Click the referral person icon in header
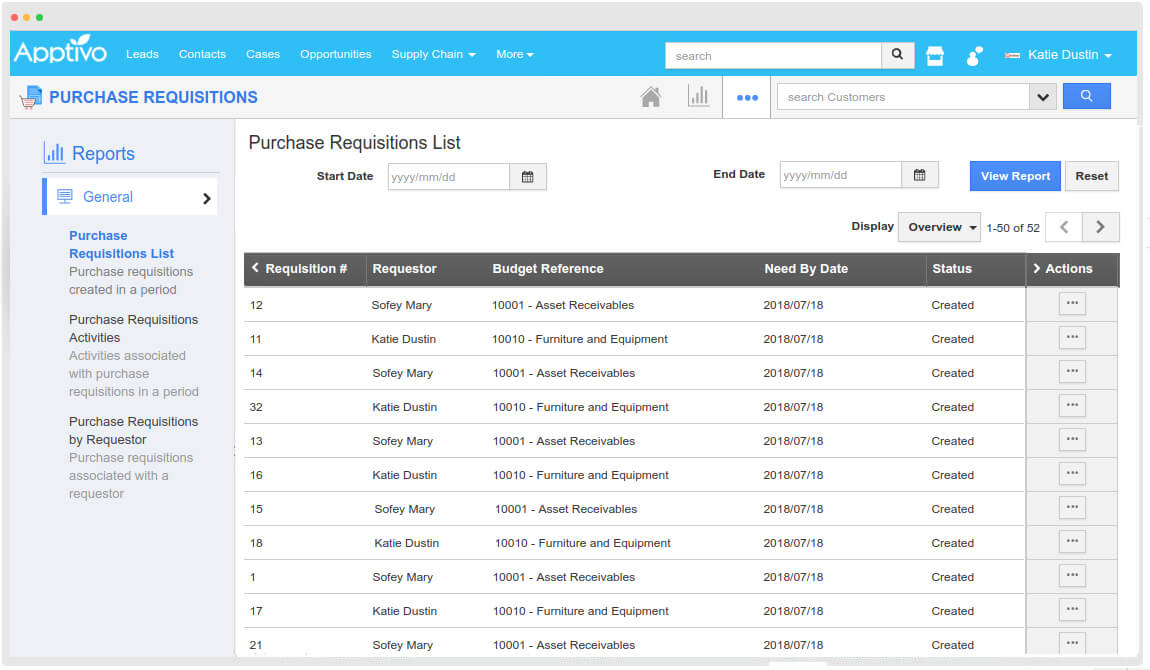Viewport: 1150px width, 670px height. click(x=973, y=55)
